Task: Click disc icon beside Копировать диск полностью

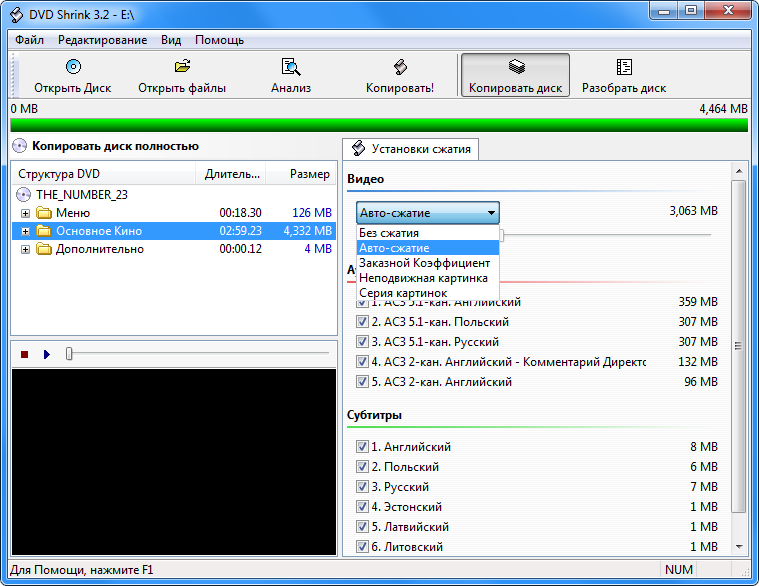Action: click(x=19, y=146)
